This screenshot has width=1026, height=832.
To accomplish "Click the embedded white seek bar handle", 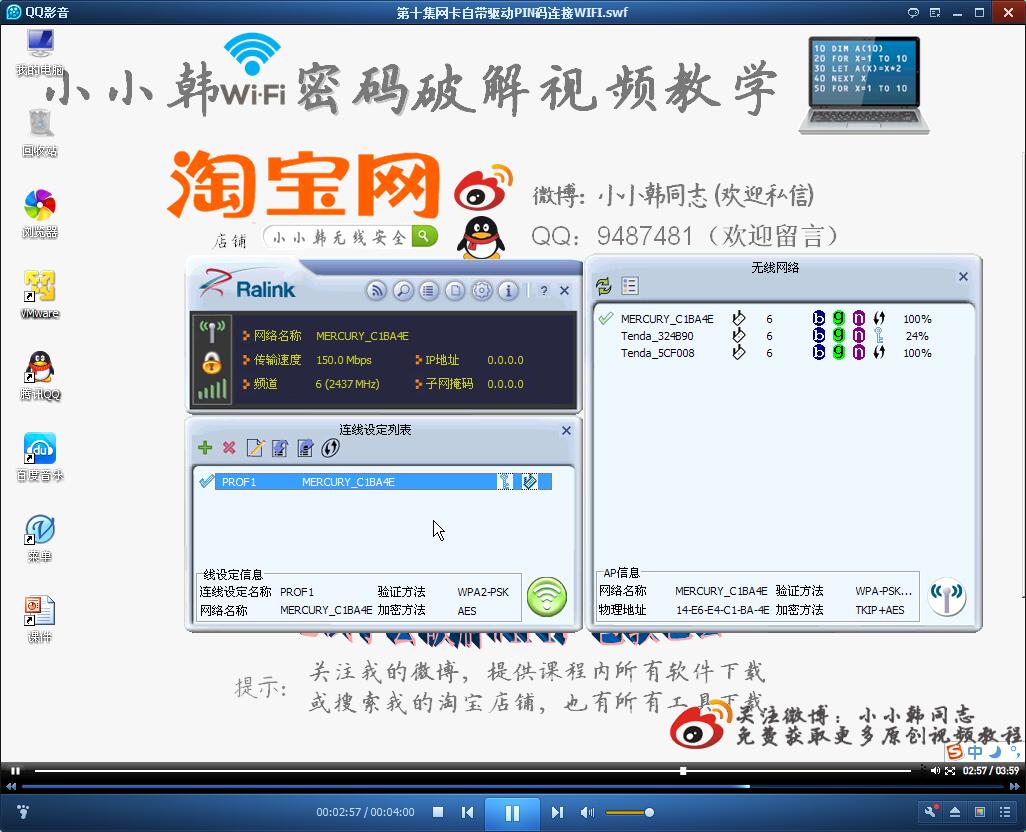I will [x=683, y=771].
